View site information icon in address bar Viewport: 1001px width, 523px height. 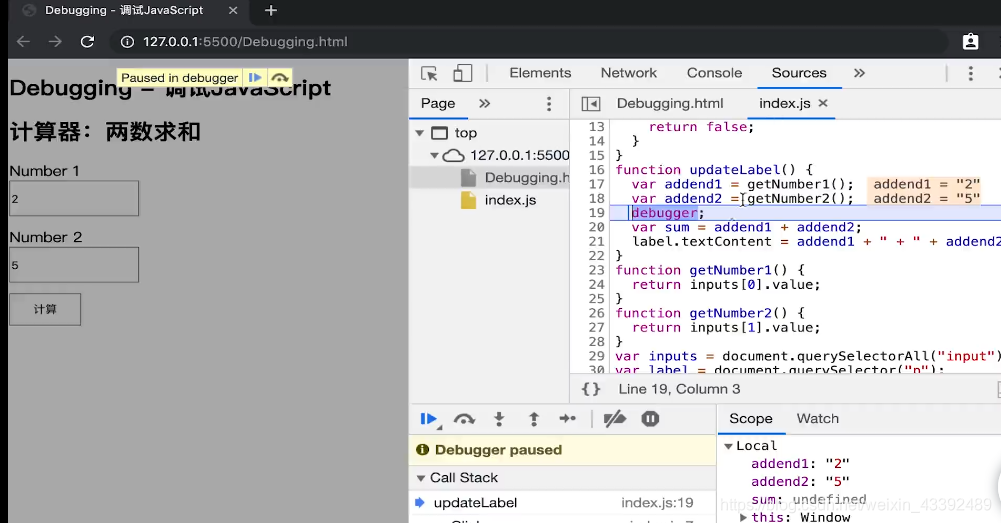[x=127, y=42]
